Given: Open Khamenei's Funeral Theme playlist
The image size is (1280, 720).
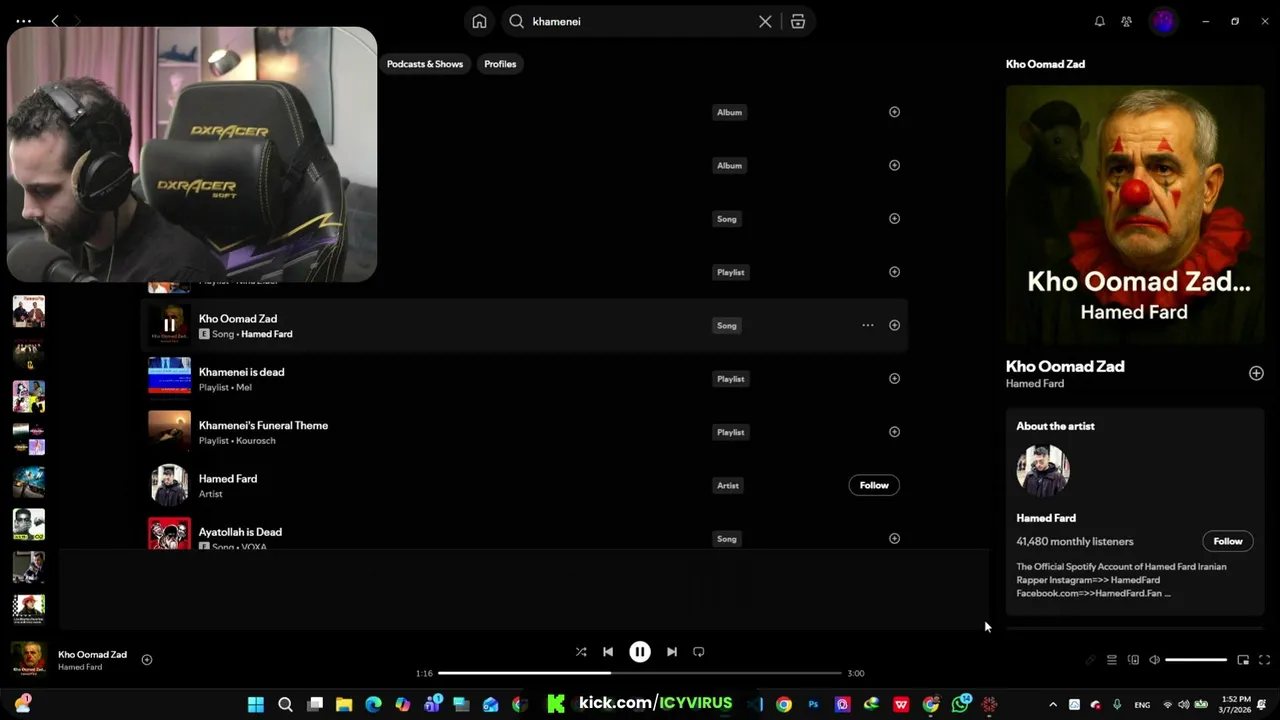Looking at the screenshot, I should point(263,425).
